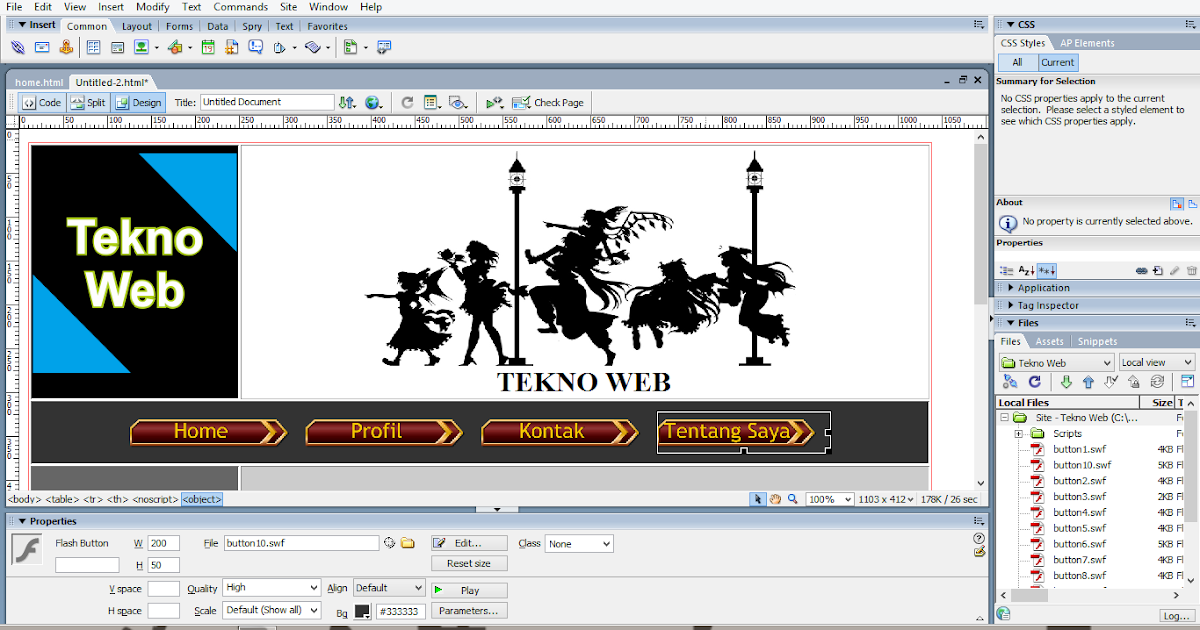
Task: Open the Scale dropdown
Action: 272,609
